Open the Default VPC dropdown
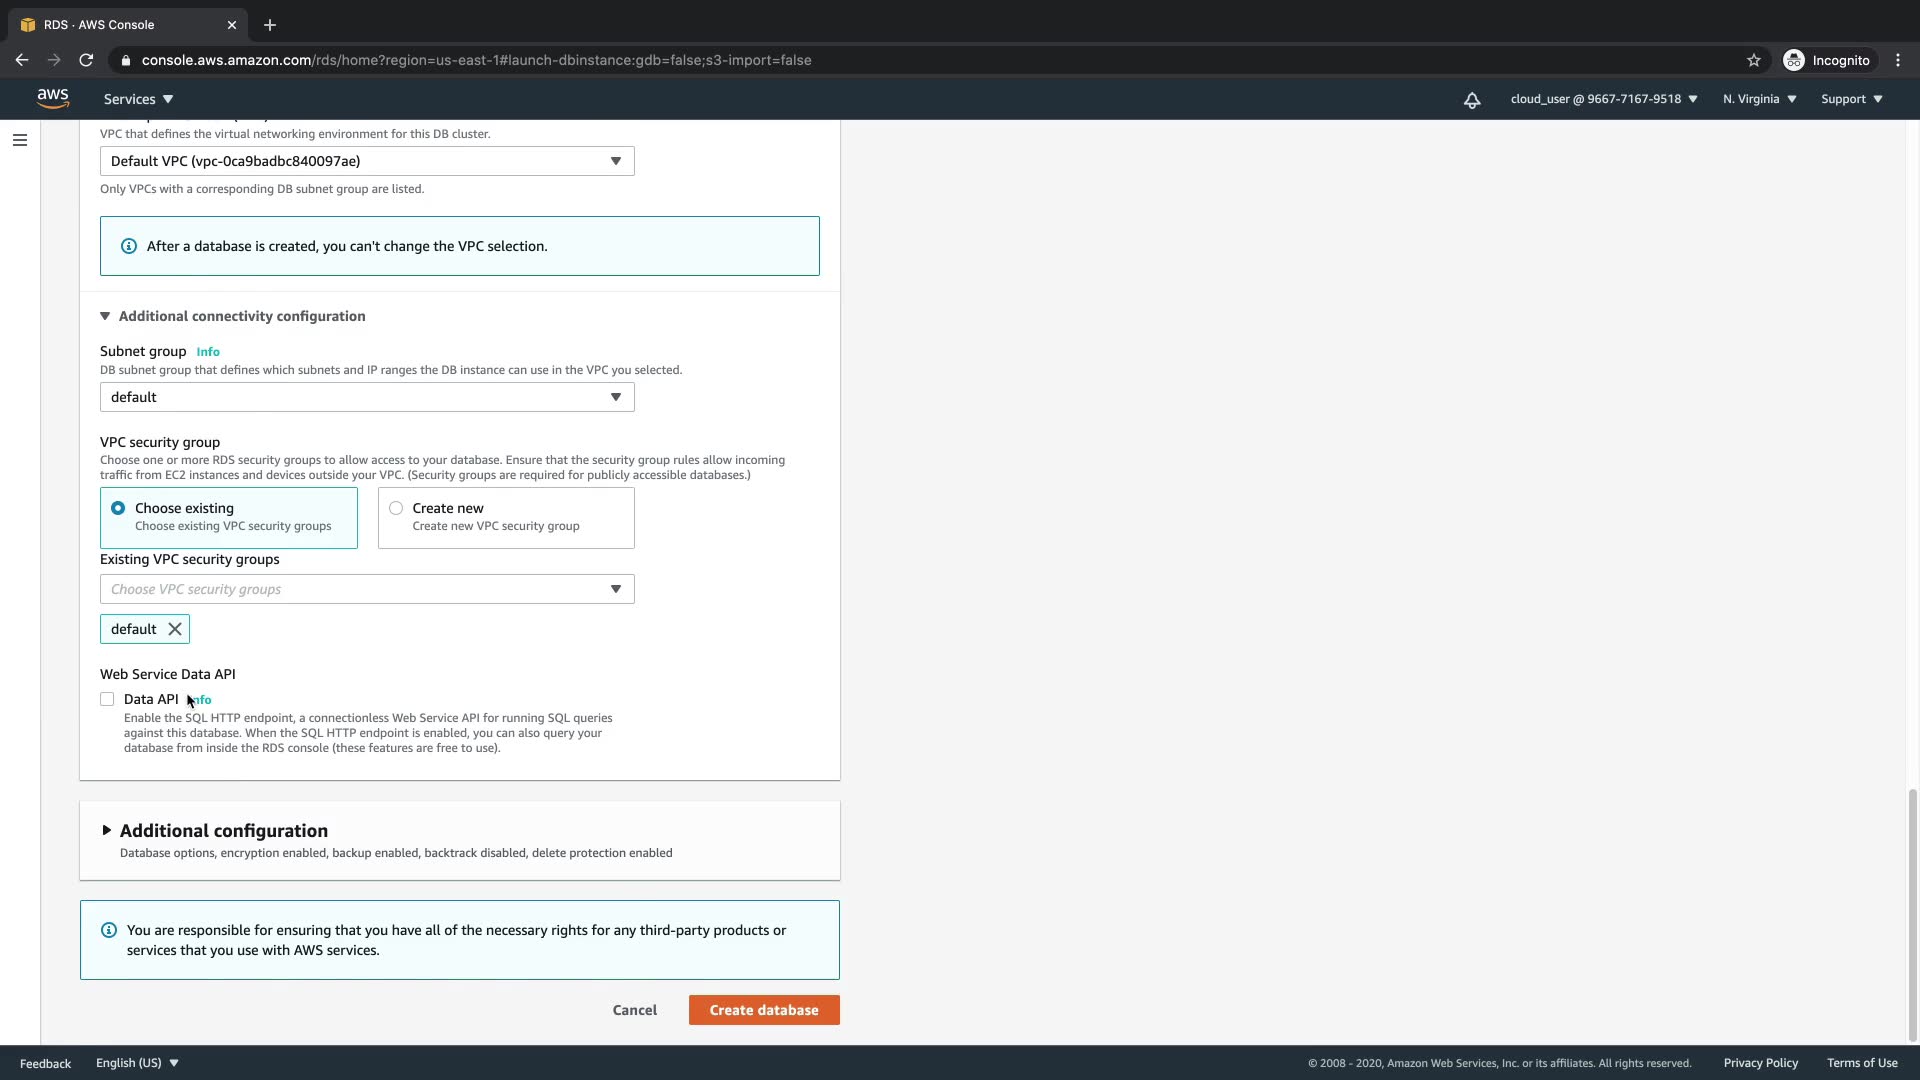The image size is (1920, 1080). point(366,161)
